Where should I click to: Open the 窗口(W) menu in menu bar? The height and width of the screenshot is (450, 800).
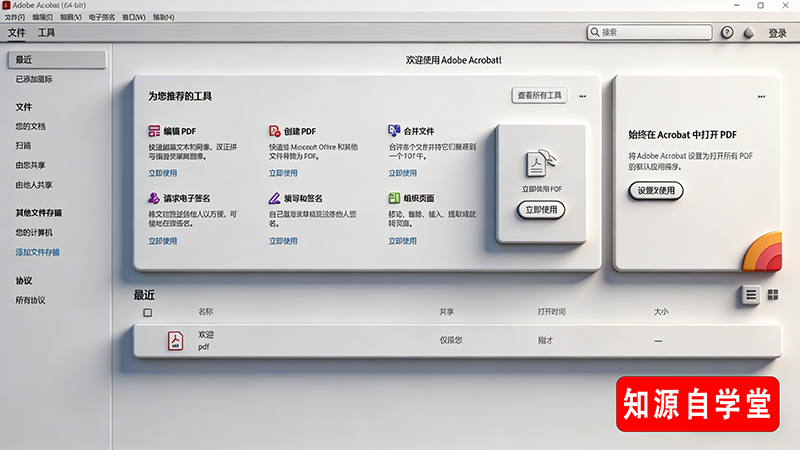coord(132,17)
